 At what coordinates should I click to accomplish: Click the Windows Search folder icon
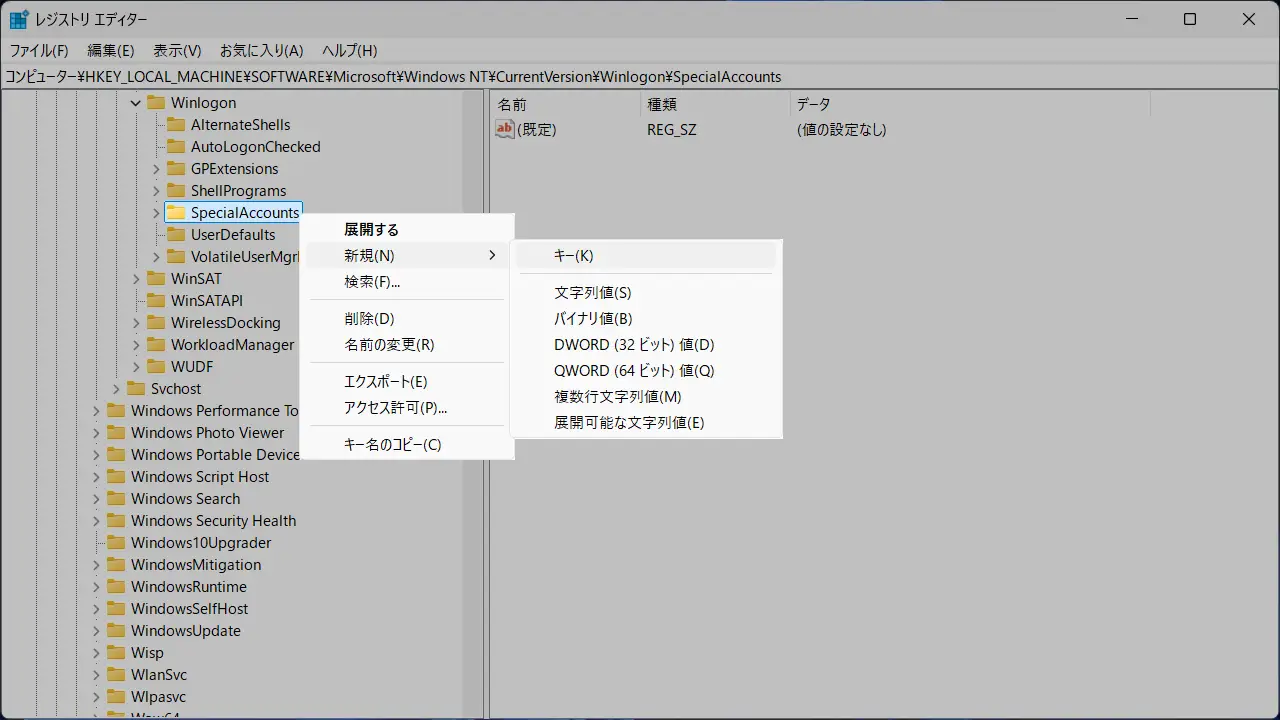click(x=116, y=499)
